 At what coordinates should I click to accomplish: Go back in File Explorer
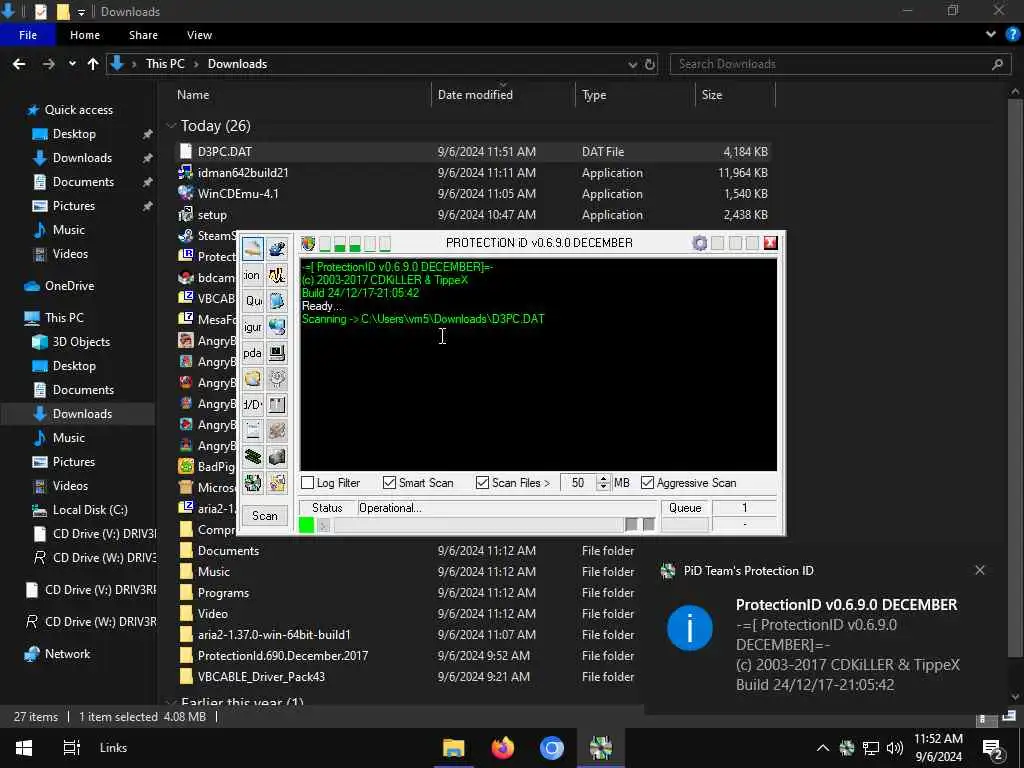click(x=19, y=64)
